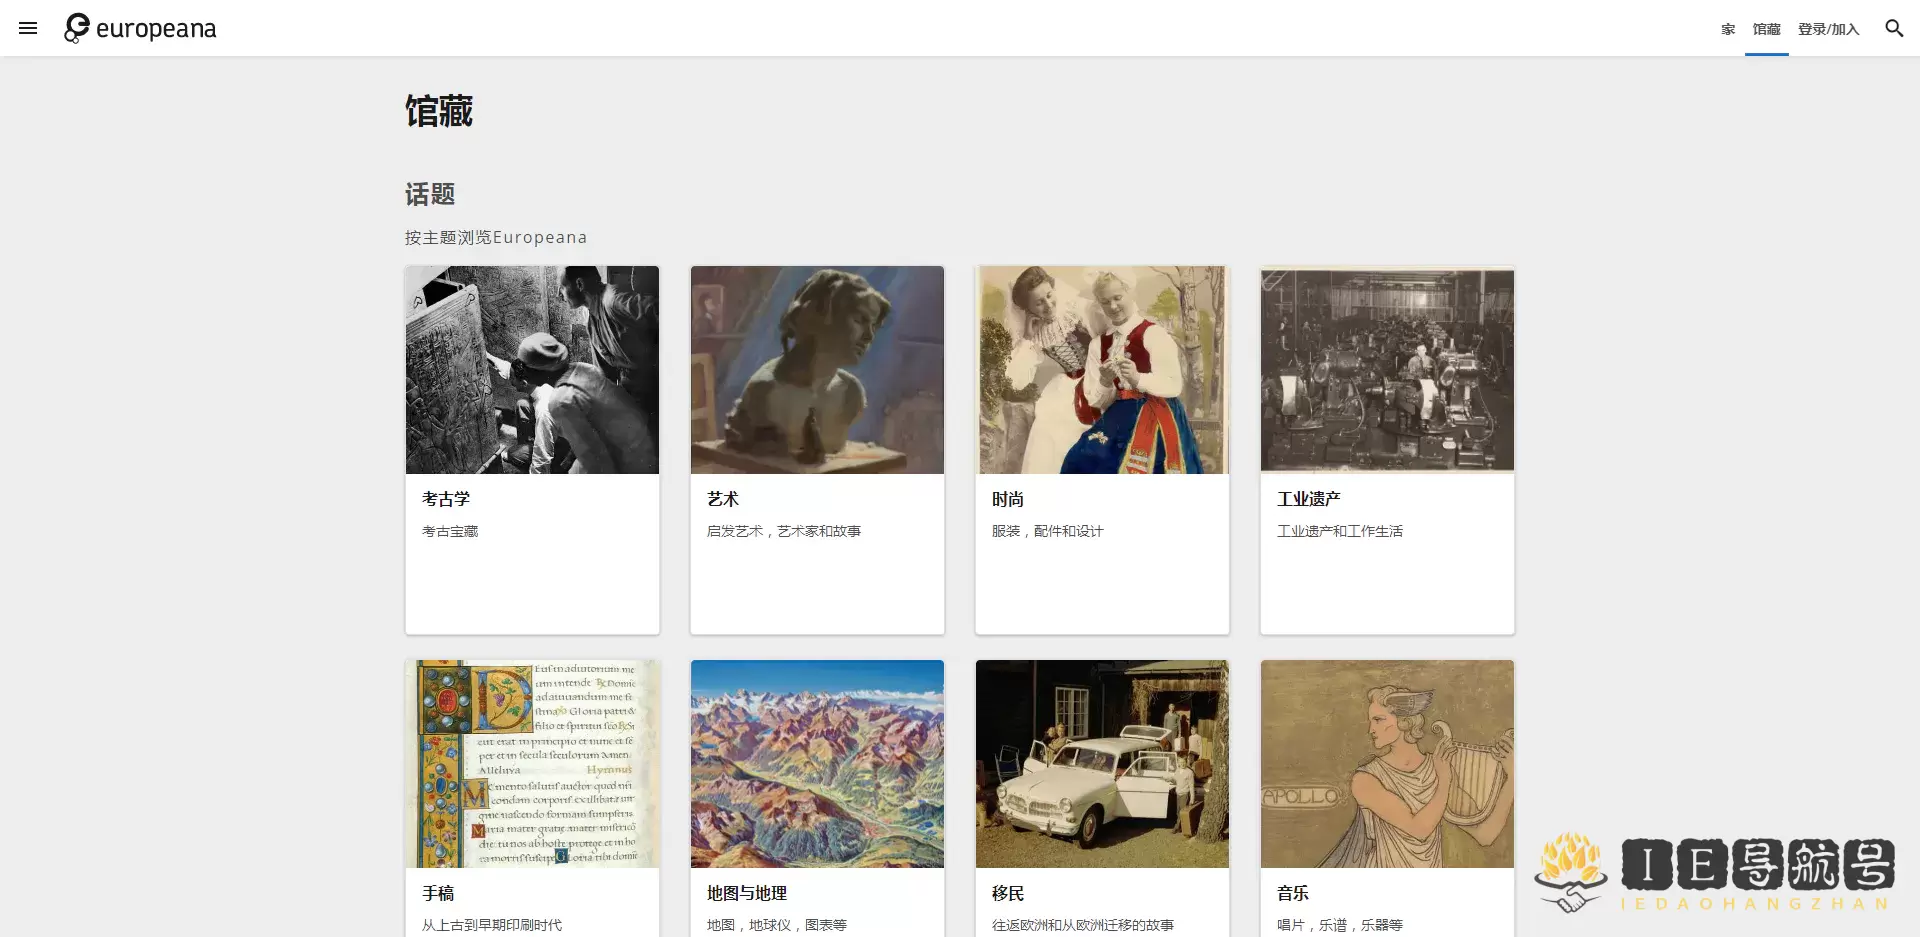Screen dimensions: 1920x937
Task: Open the hamburger navigation menu
Action: [x=28, y=28]
